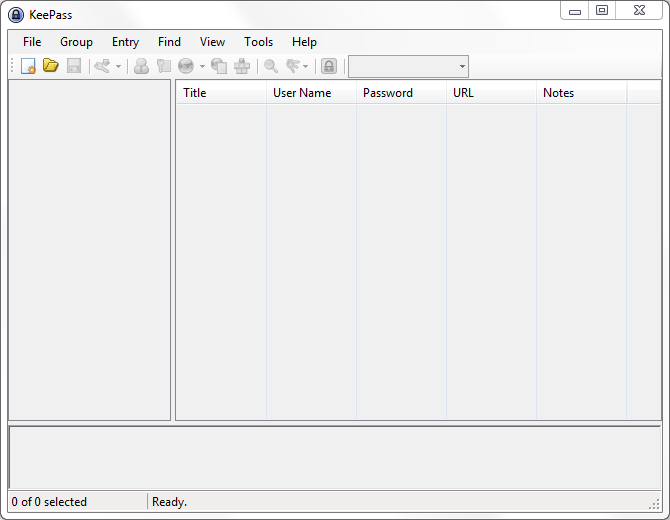This screenshot has height=520, width=670.
Task: Click the Save floppy disk icon
Action: point(74,66)
